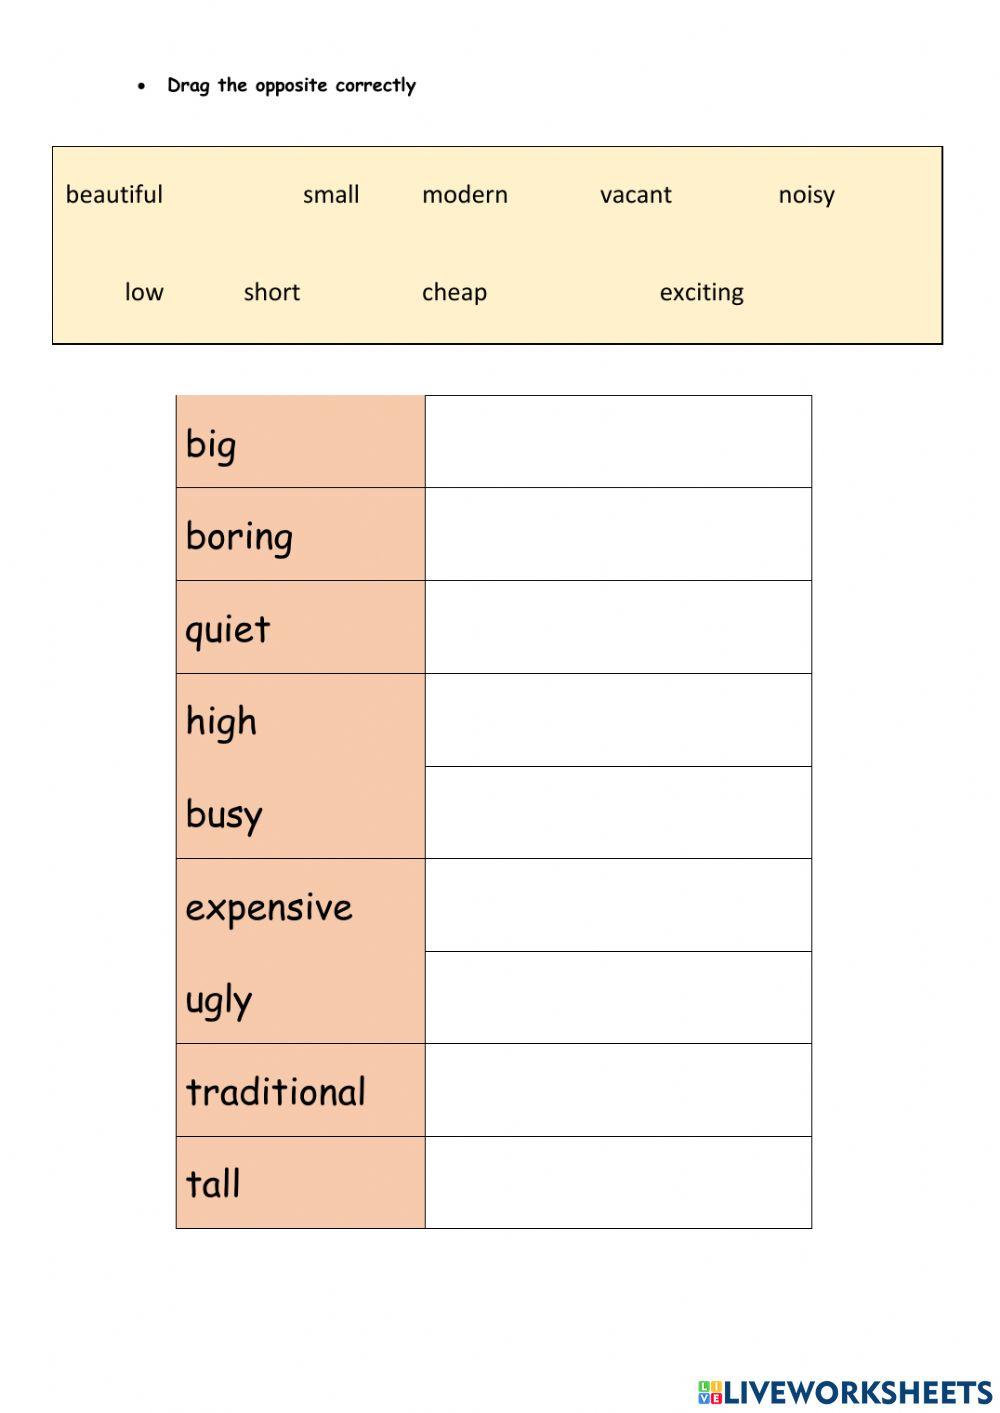Click the empty answer box beside 'big'

(618, 442)
